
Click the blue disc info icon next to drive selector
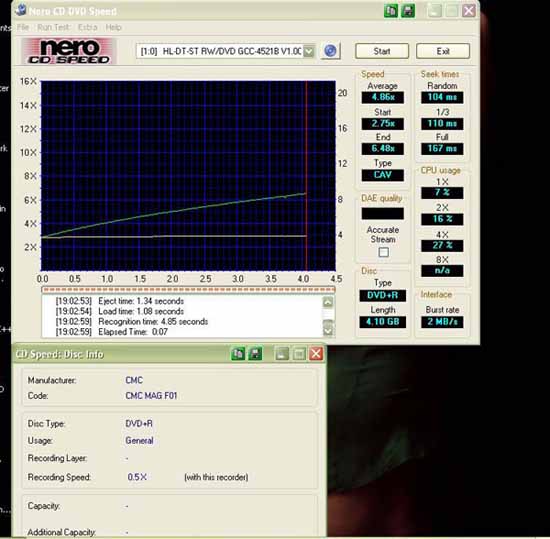pos(330,51)
